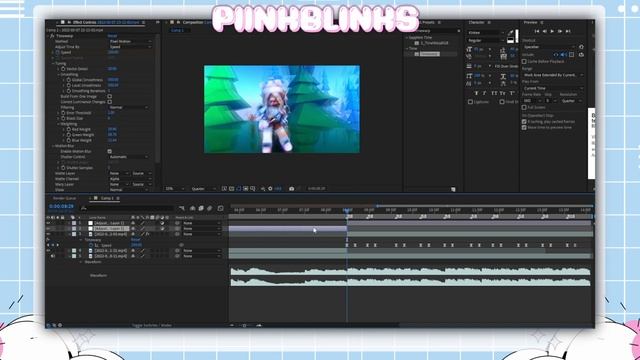Click the Composition Mini-Flowchart icon

click(182, 208)
